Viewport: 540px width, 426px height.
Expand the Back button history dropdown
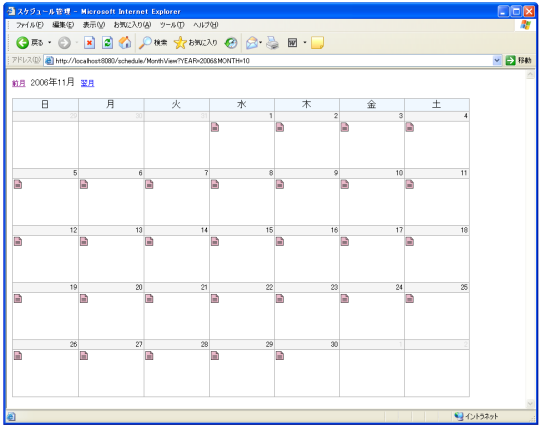click(x=50, y=43)
